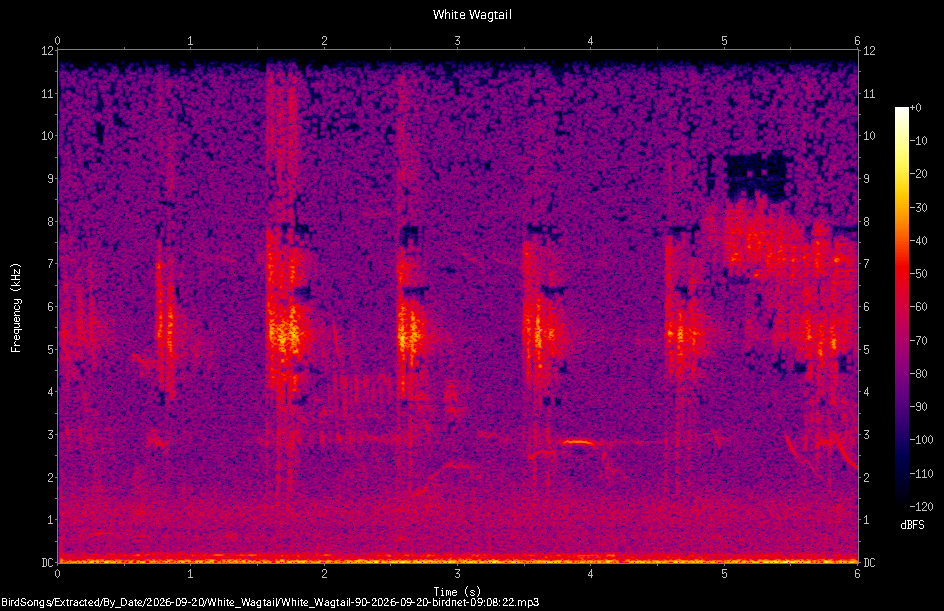
Task: Click the "3" tick on the bottom time axis
Action: pyautogui.click(x=458, y=574)
